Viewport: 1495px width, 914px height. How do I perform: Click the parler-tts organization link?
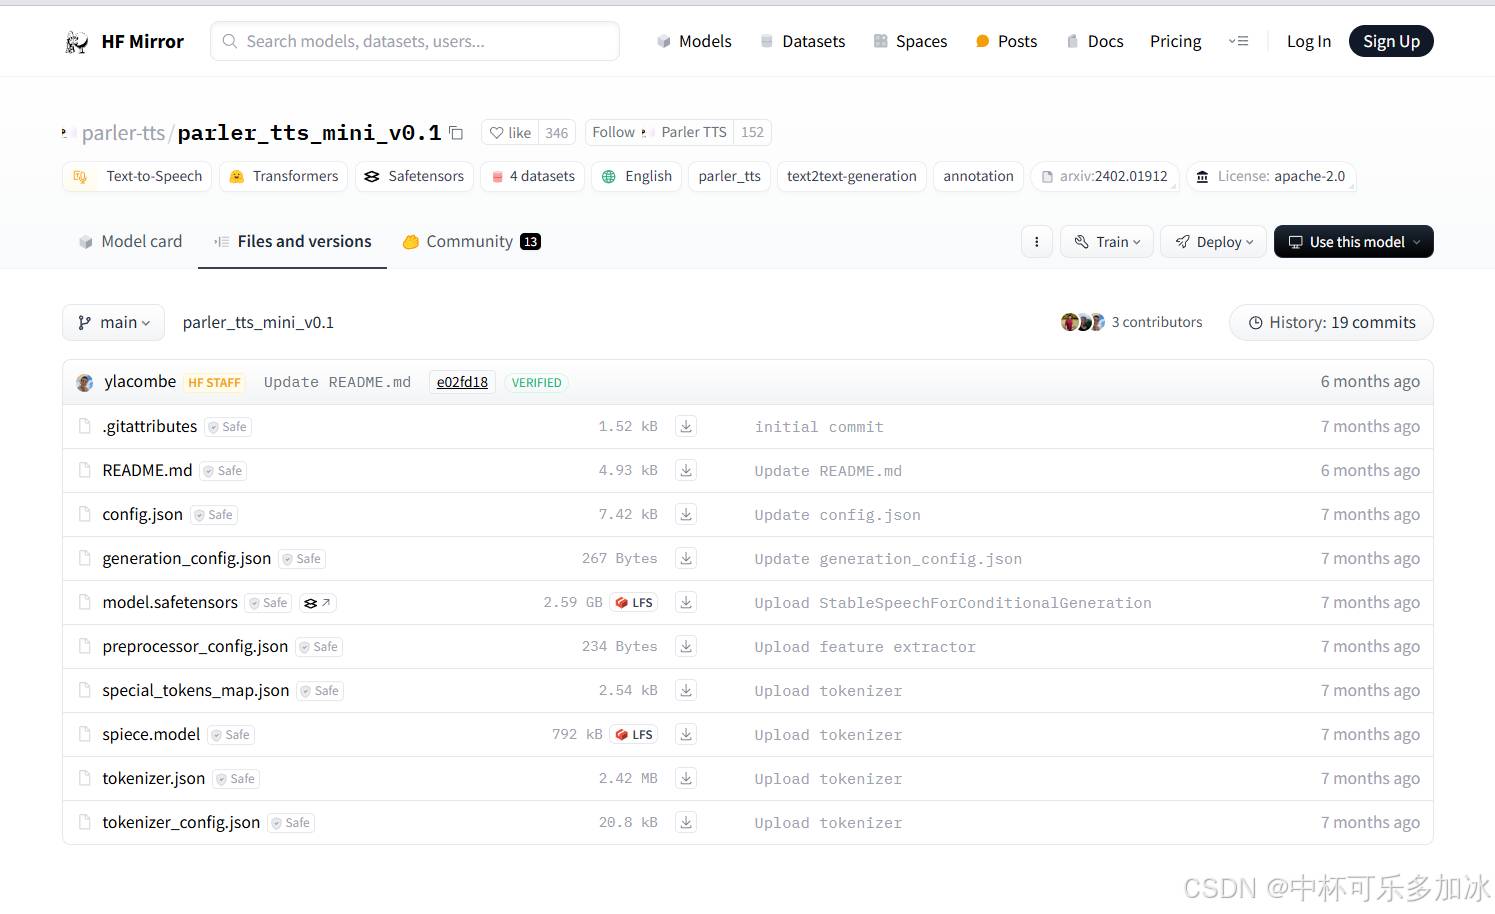123,132
